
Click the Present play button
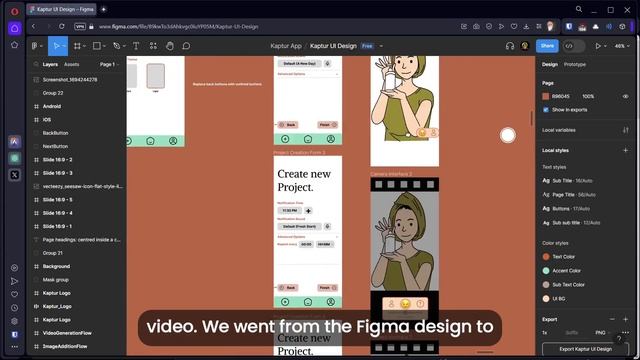coord(598,46)
